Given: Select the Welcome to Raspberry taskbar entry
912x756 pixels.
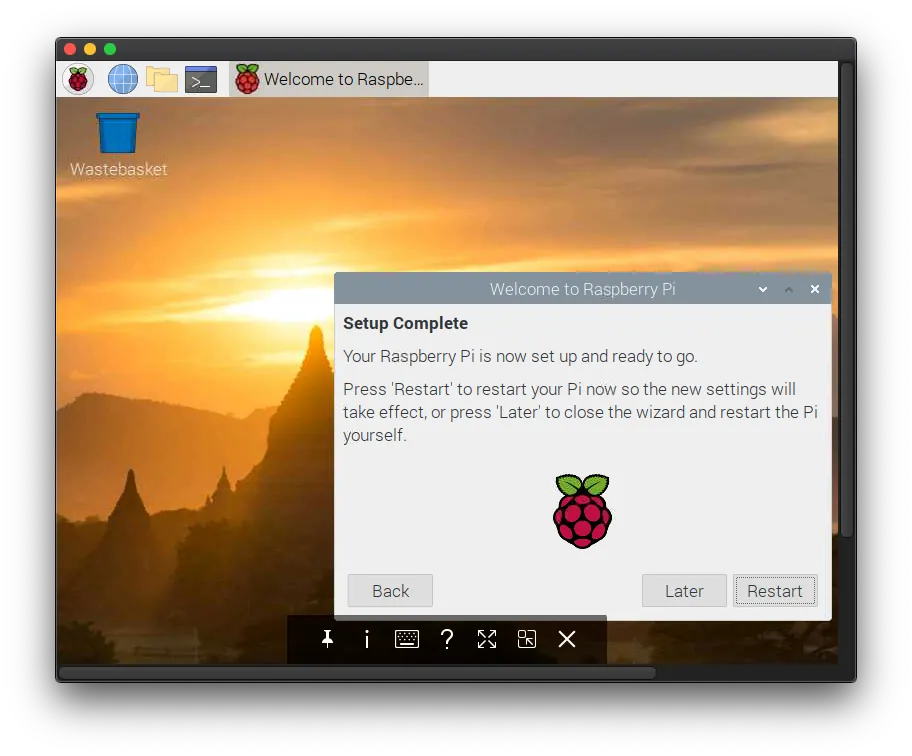Looking at the screenshot, I should pyautogui.click(x=328, y=79).
